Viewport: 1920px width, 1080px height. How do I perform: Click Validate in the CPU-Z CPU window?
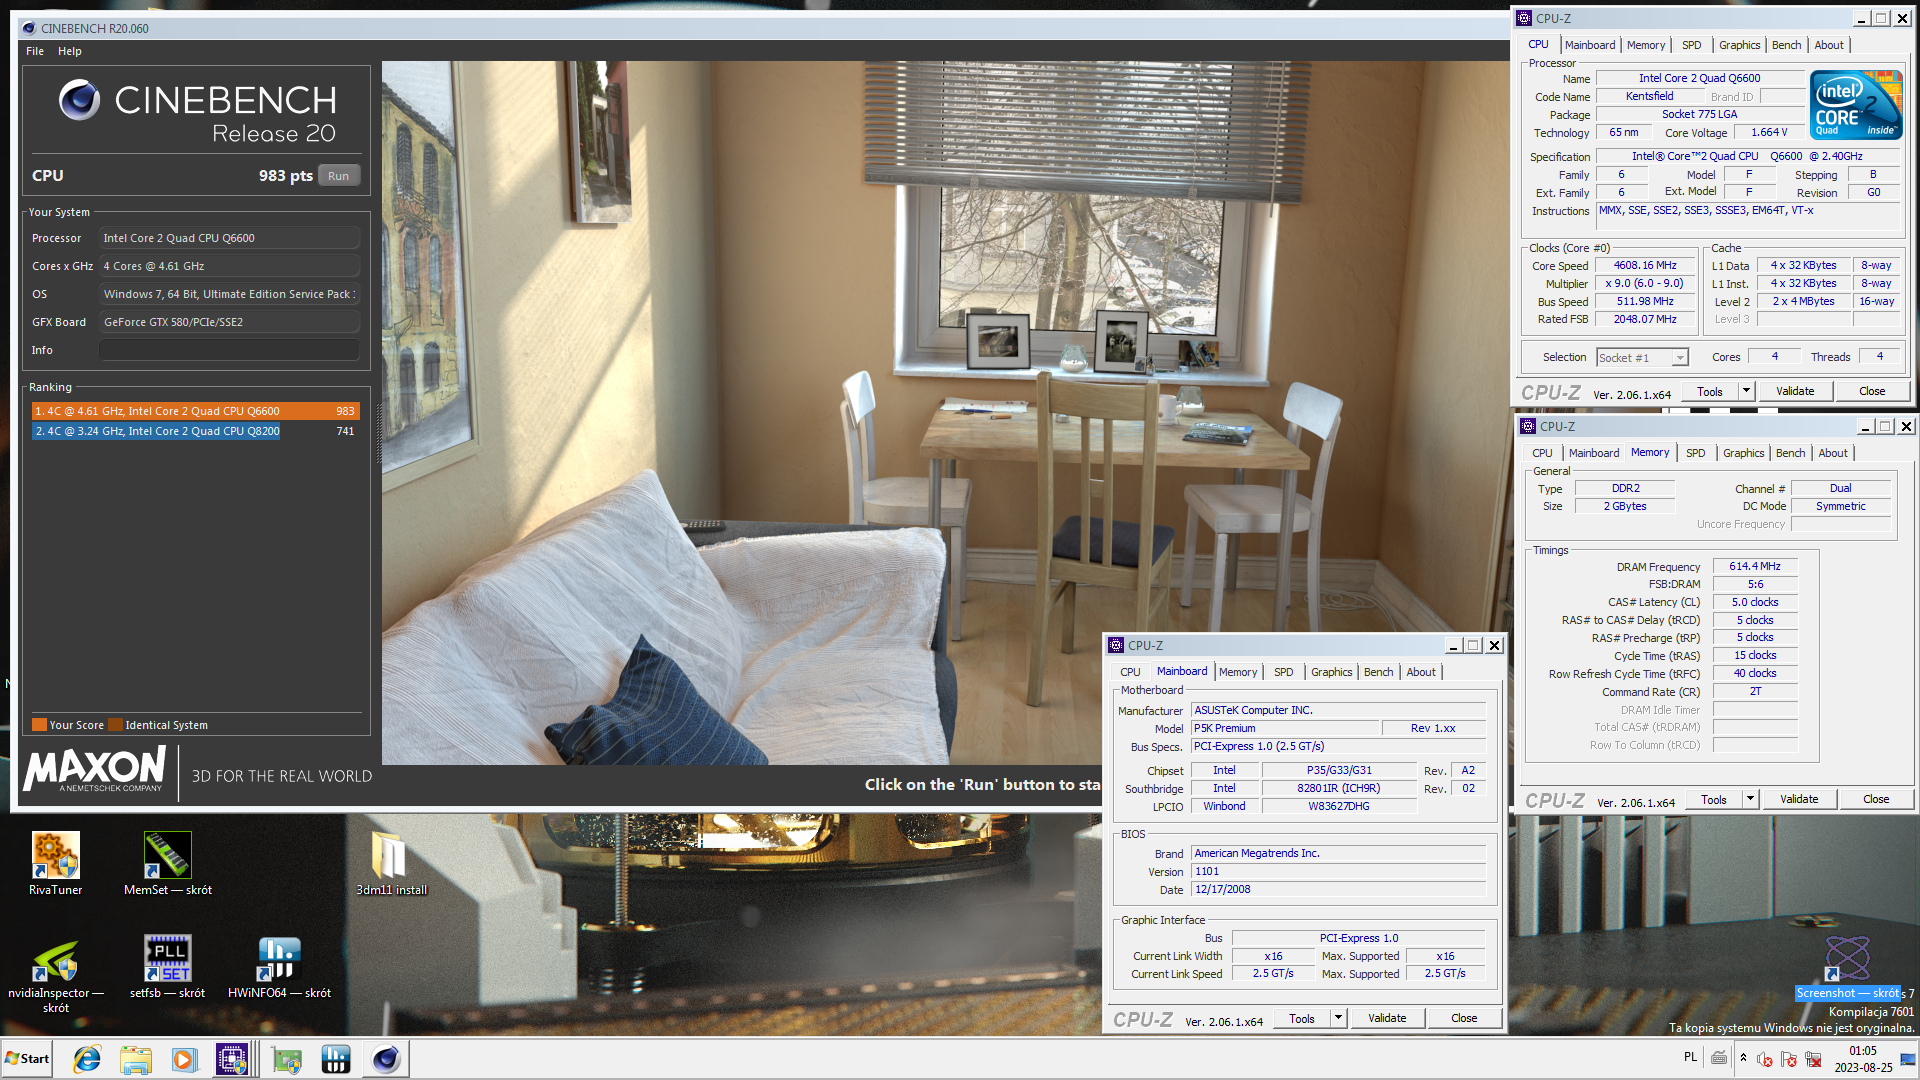[1794, 391]
